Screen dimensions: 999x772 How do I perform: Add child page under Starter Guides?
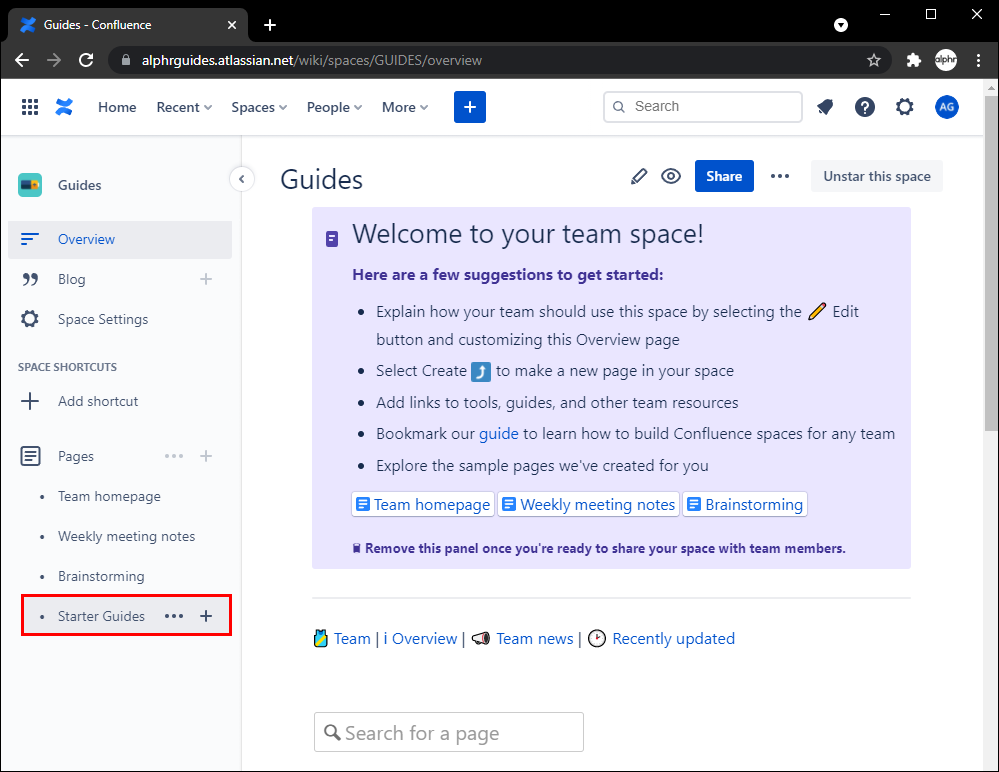[x=206, y=616]
